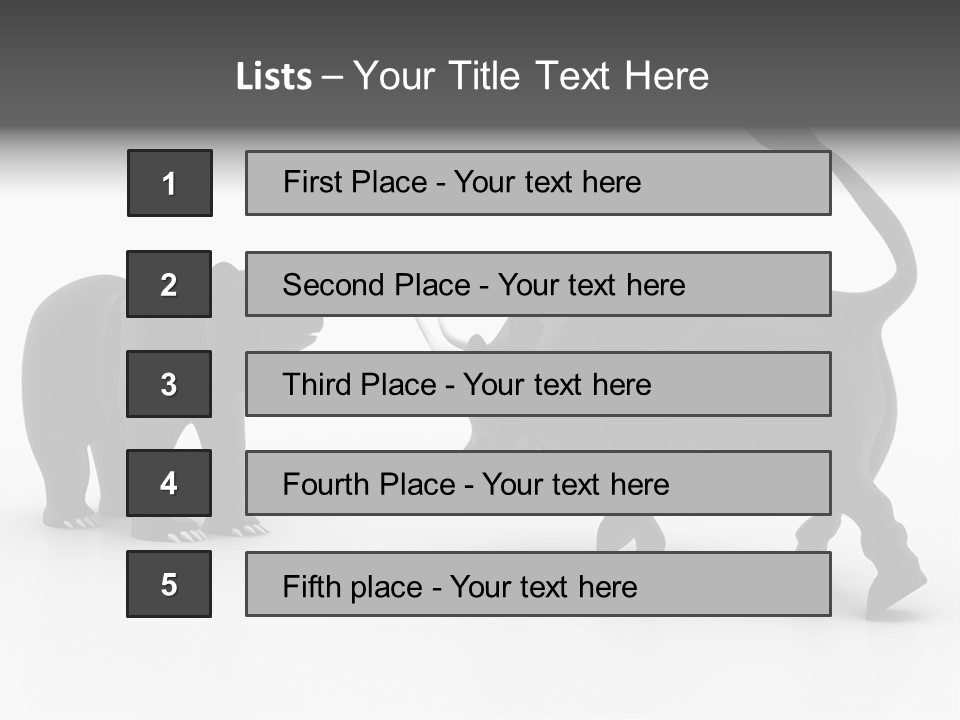Image resolution: width=960 pixels, height=720 pixels.
Task: Click the Fifth place text bar
Action: (538, 584)
